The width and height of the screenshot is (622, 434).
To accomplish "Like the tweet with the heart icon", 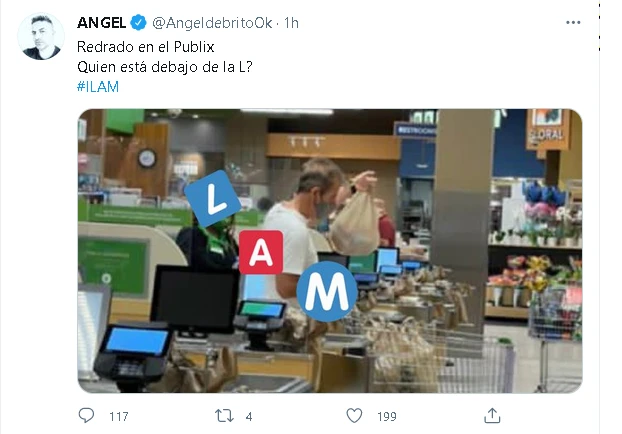I will 354,416.
